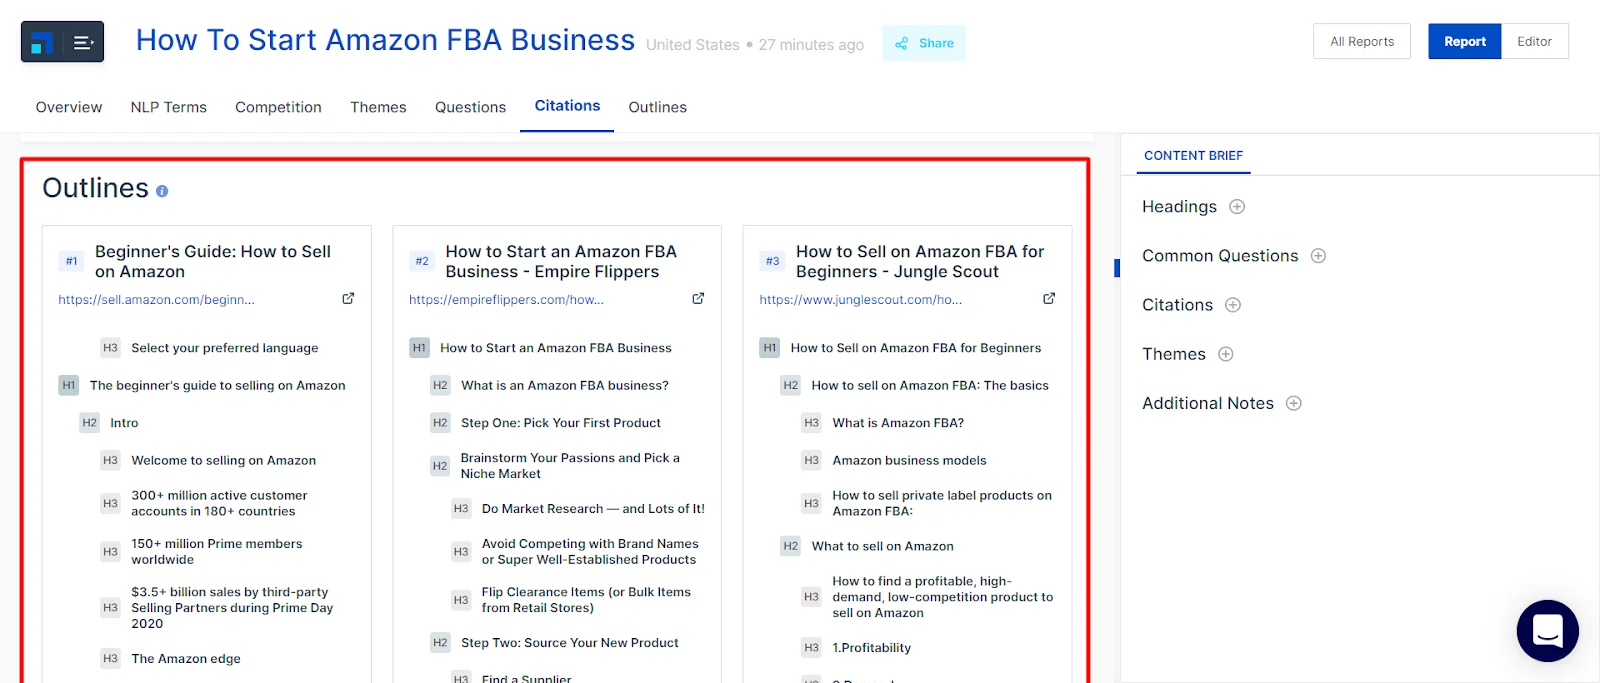Click '1.Profitability' heading
This screenshot has width=1600, height=683.
tap(871, 648)
